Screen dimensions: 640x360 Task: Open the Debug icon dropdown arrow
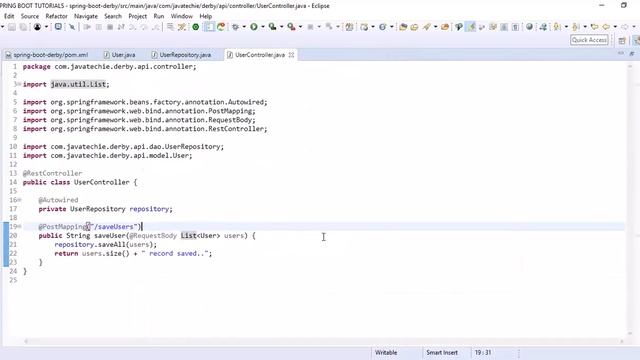click(x=244, y=27)
